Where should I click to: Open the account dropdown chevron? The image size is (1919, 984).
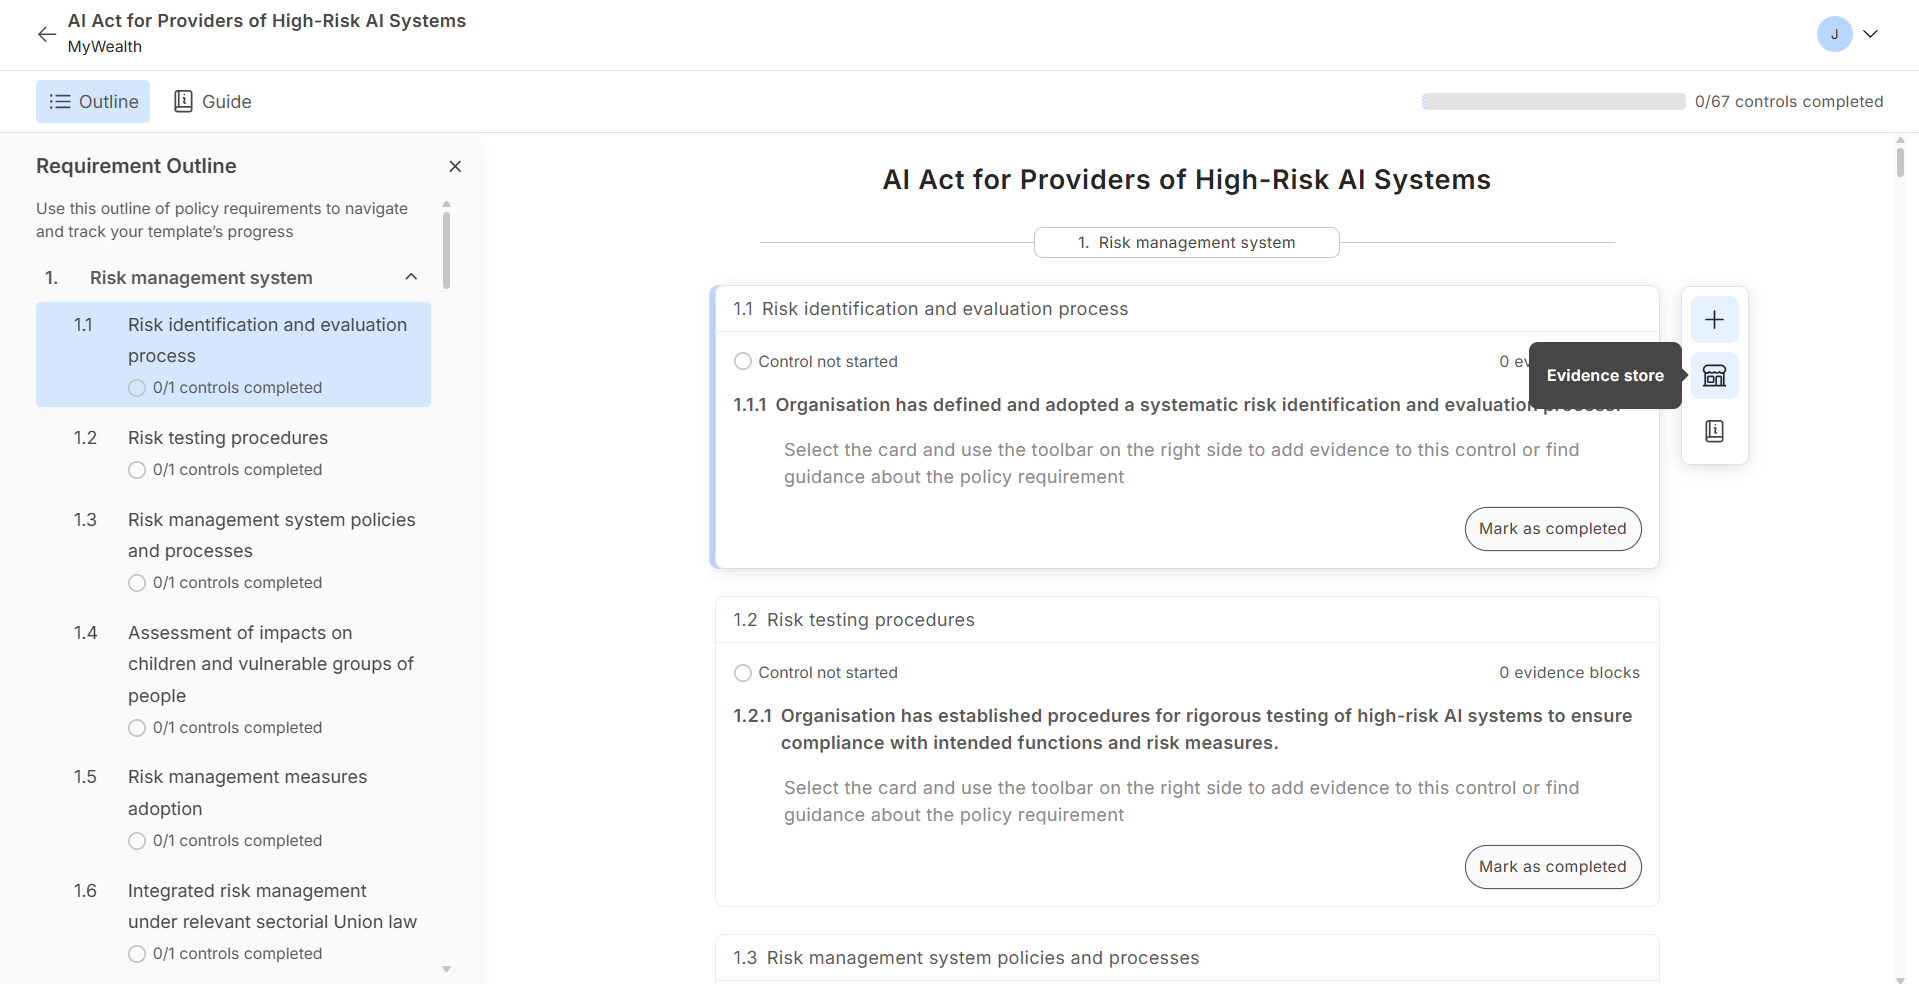tap(1870, 34)
